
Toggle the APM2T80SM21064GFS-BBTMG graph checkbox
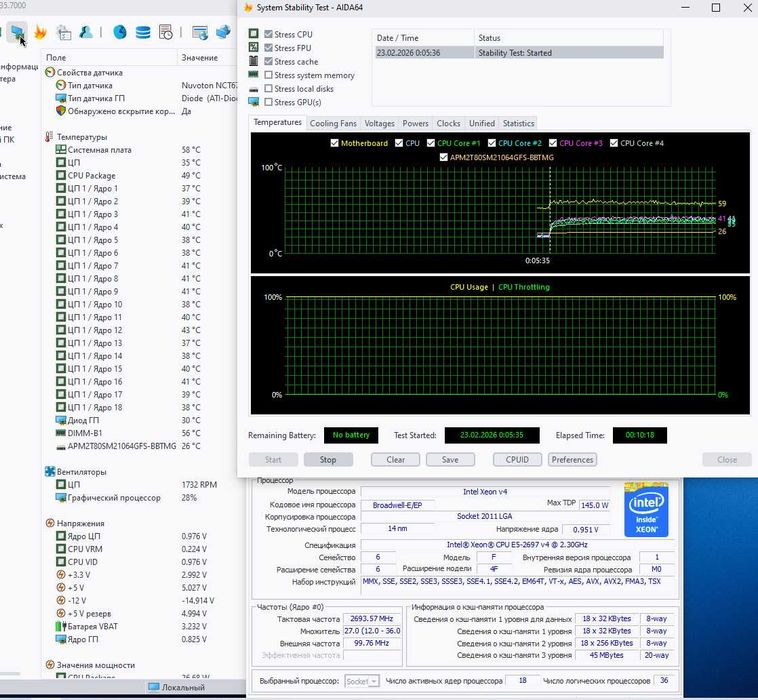tap(444, 157)
